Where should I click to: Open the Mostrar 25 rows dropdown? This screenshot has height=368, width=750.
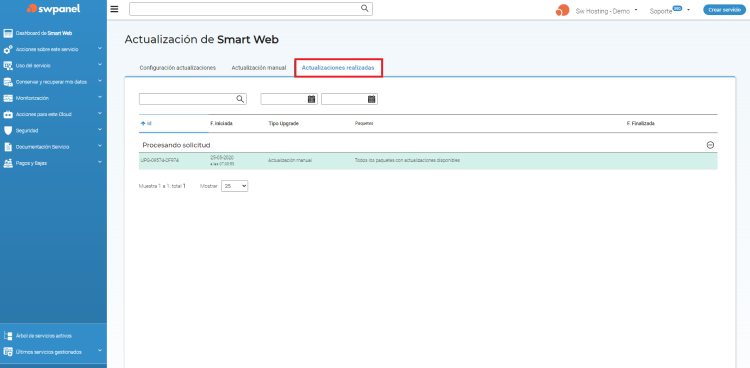234,186
